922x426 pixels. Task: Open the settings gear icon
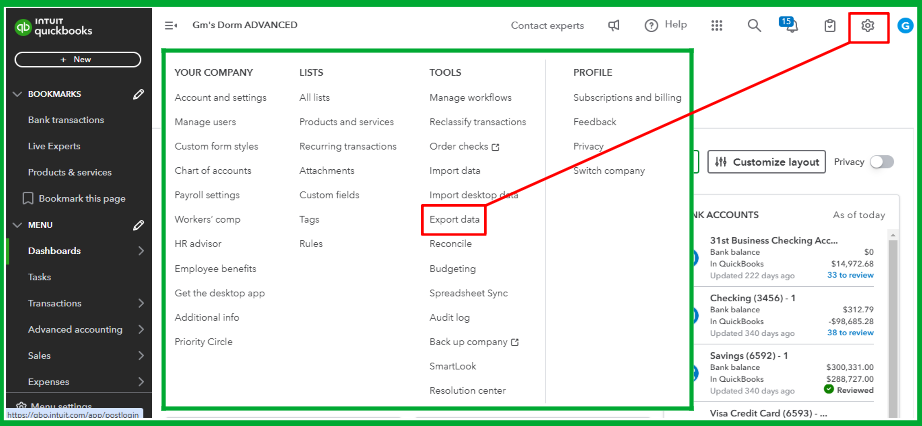(x=868, y=26)
